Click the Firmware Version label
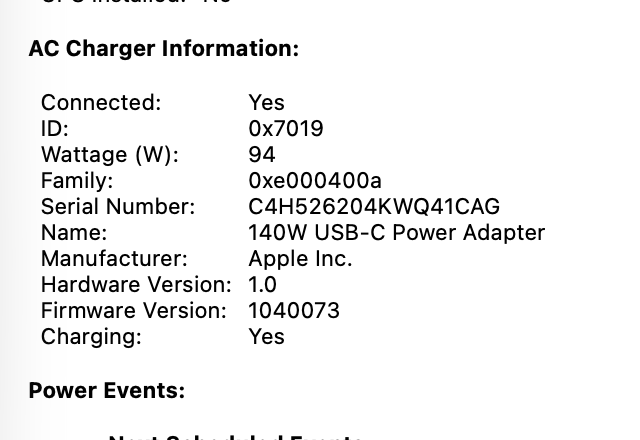Image resolution: width=640 pixels, height=440 pixels. coord(133,311)
